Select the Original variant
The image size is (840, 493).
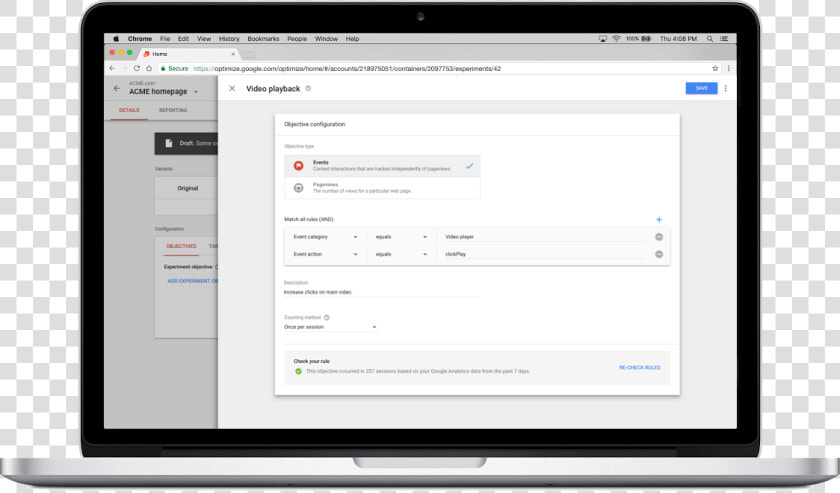click(x=186, y=188)
